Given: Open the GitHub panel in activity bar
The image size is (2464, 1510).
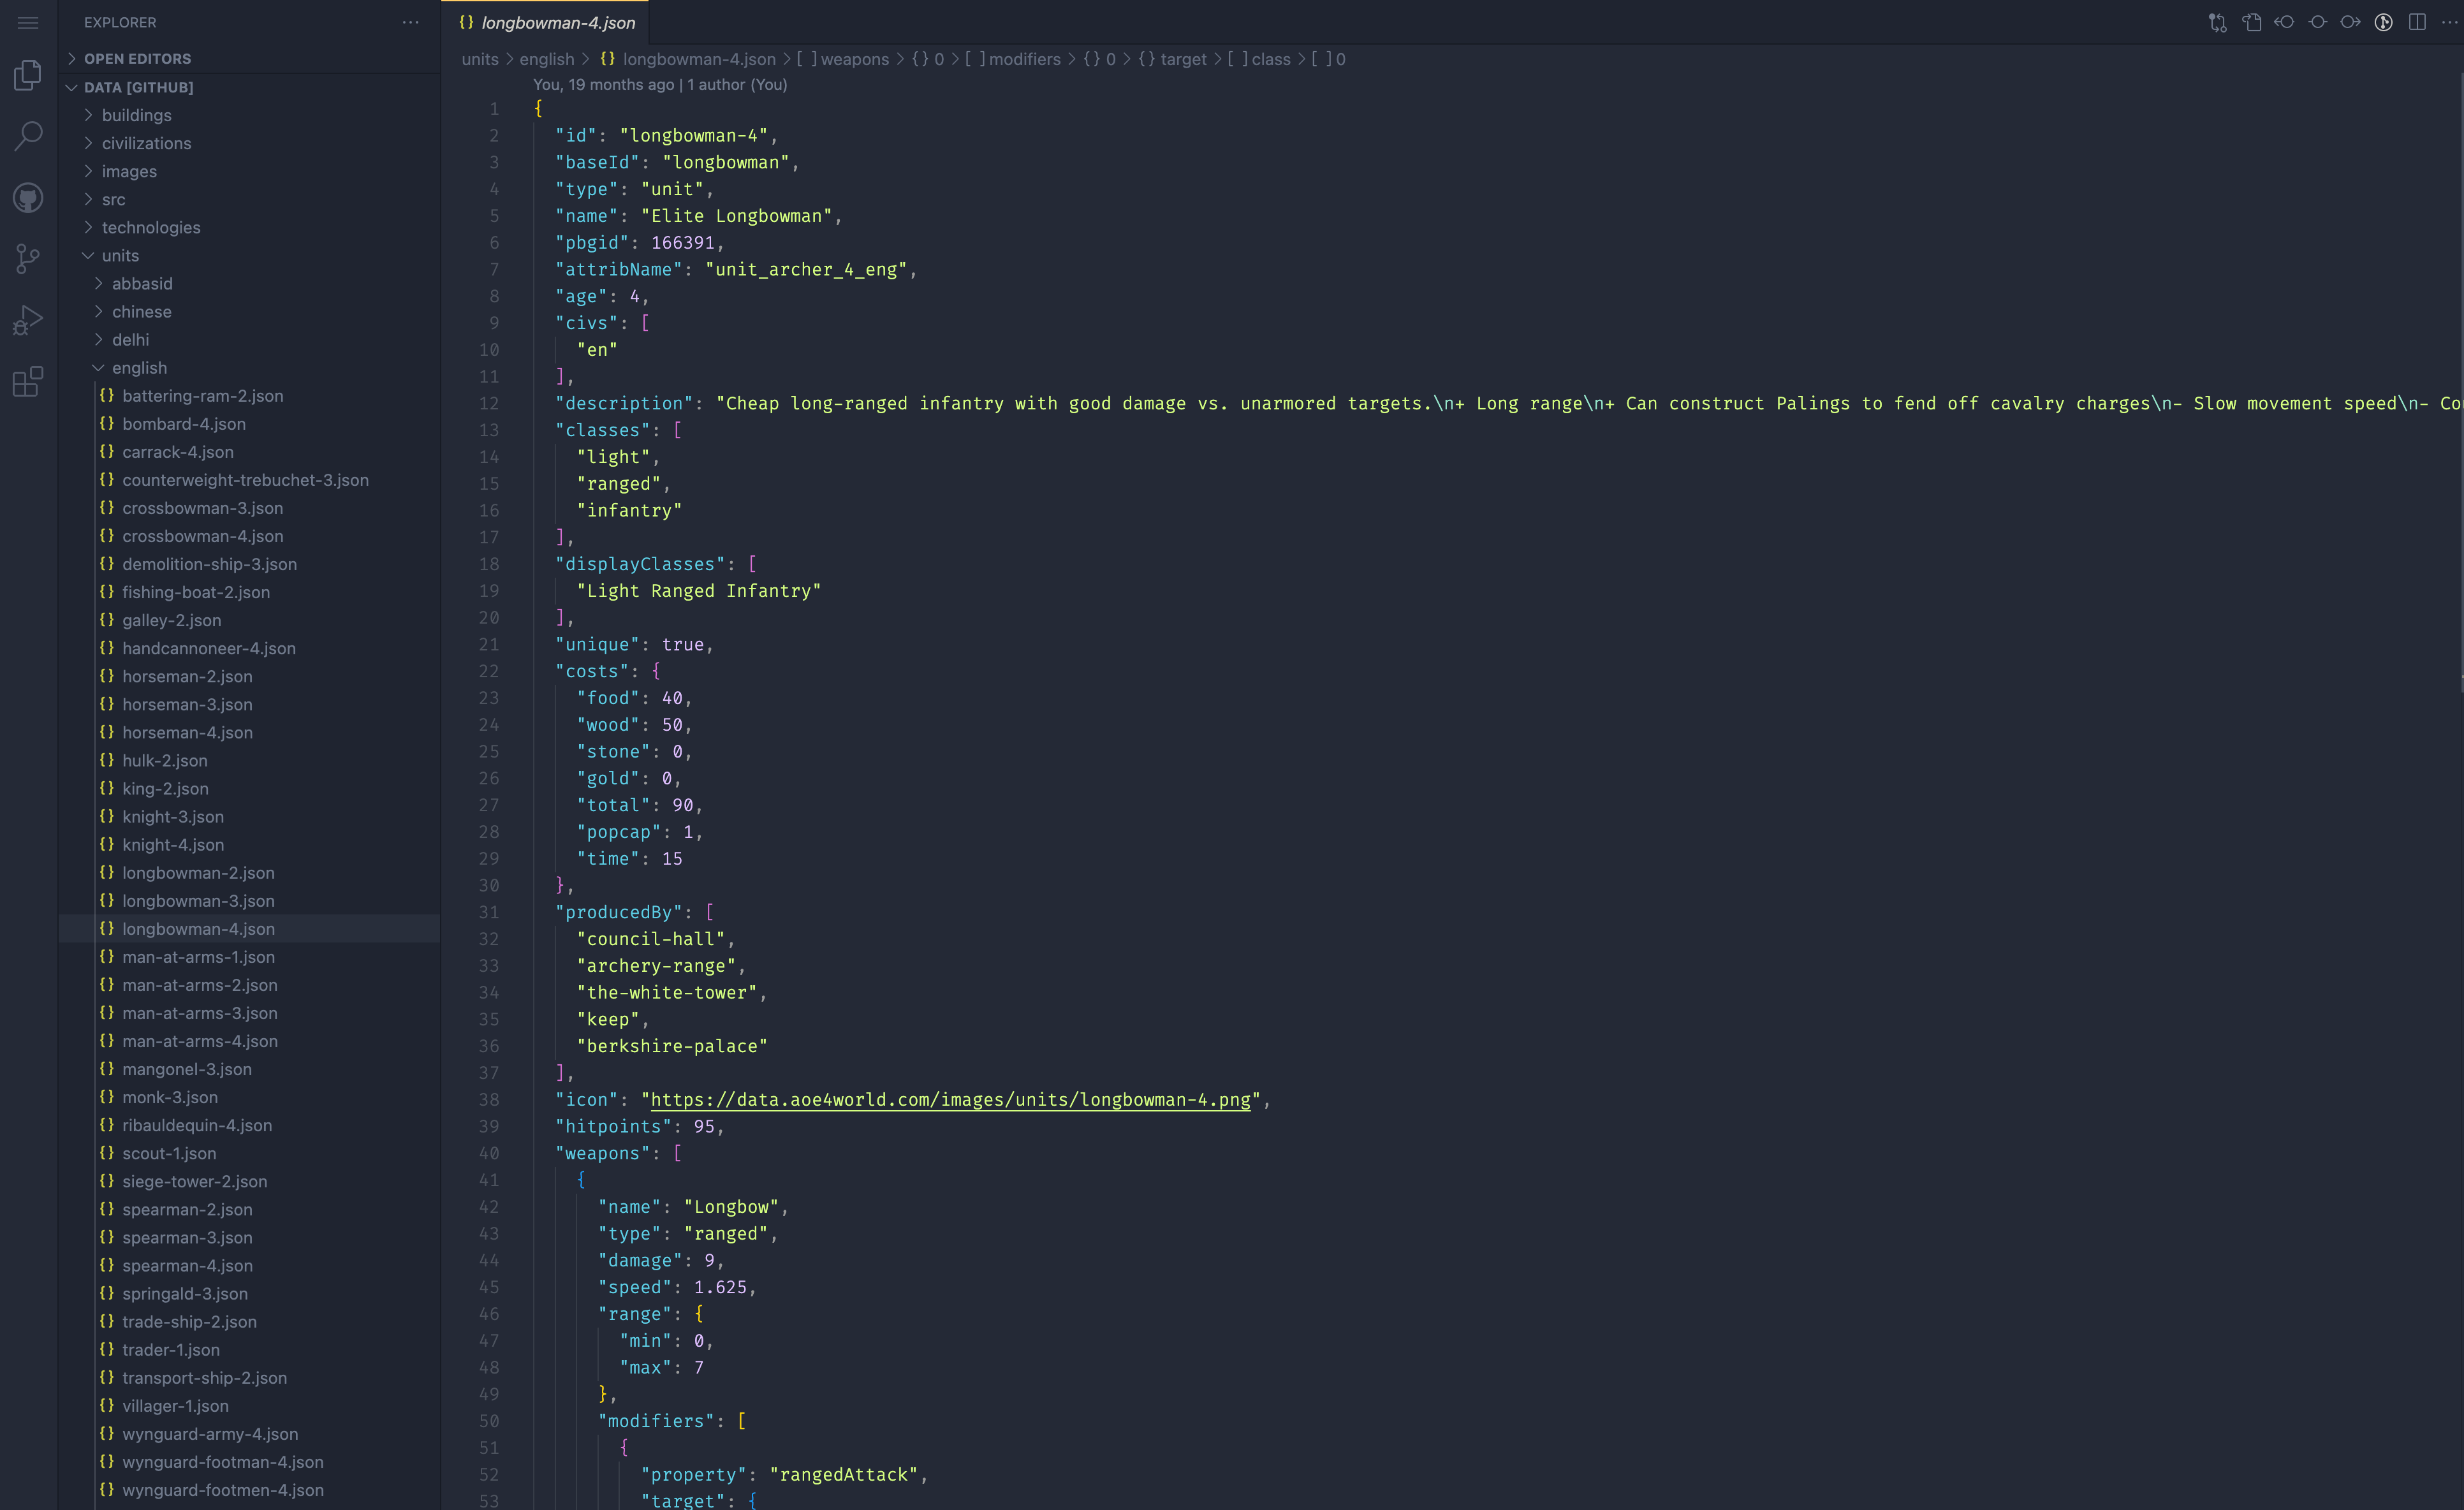Looking at the screenshot, I should [x=28, y=198].
